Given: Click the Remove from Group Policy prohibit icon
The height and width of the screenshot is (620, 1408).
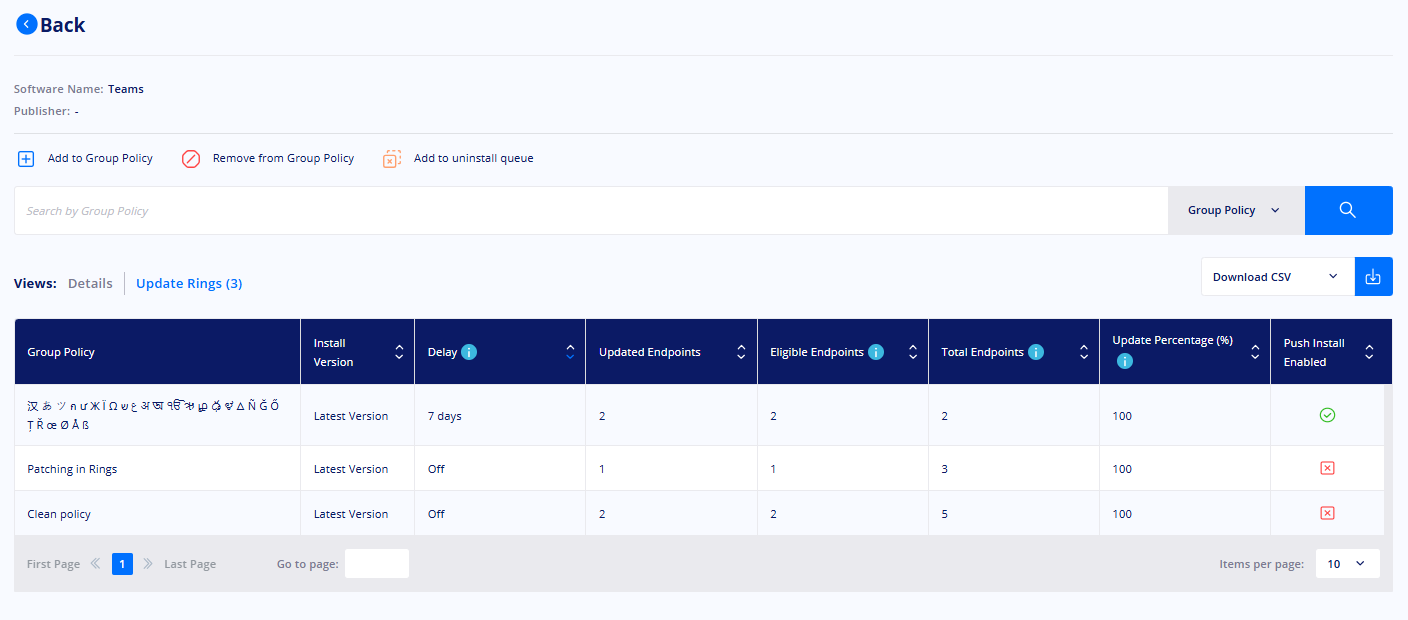Looking at the screenshot, I should 191,159.
